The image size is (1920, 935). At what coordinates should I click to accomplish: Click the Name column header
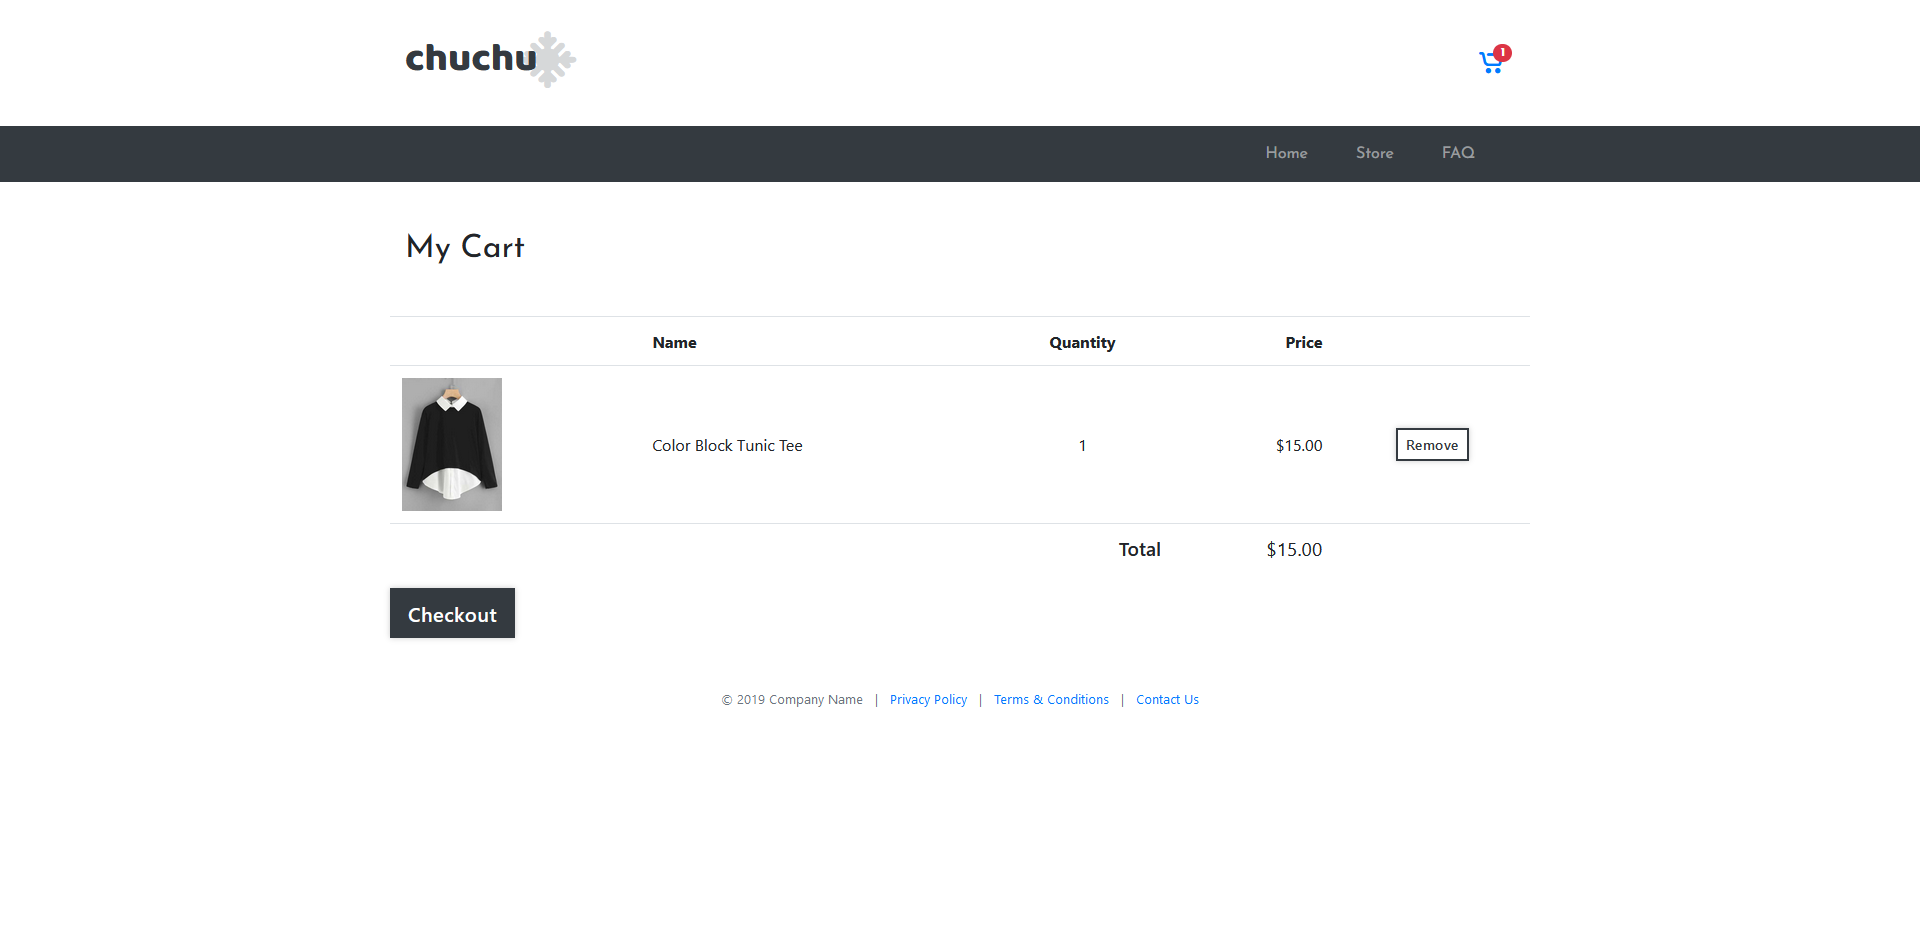click(x=674, y=343)
